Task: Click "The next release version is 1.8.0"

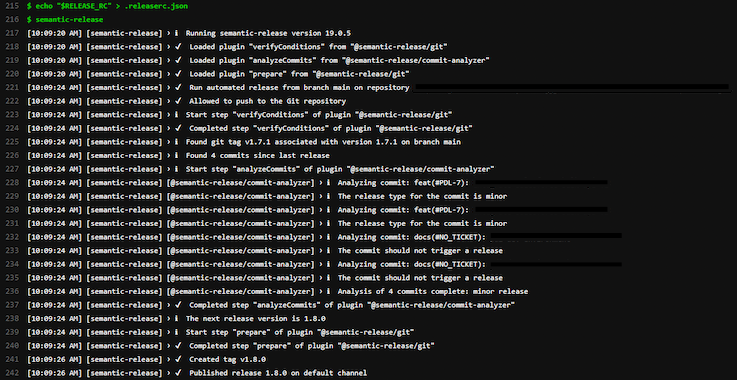Action: [256, 318]
